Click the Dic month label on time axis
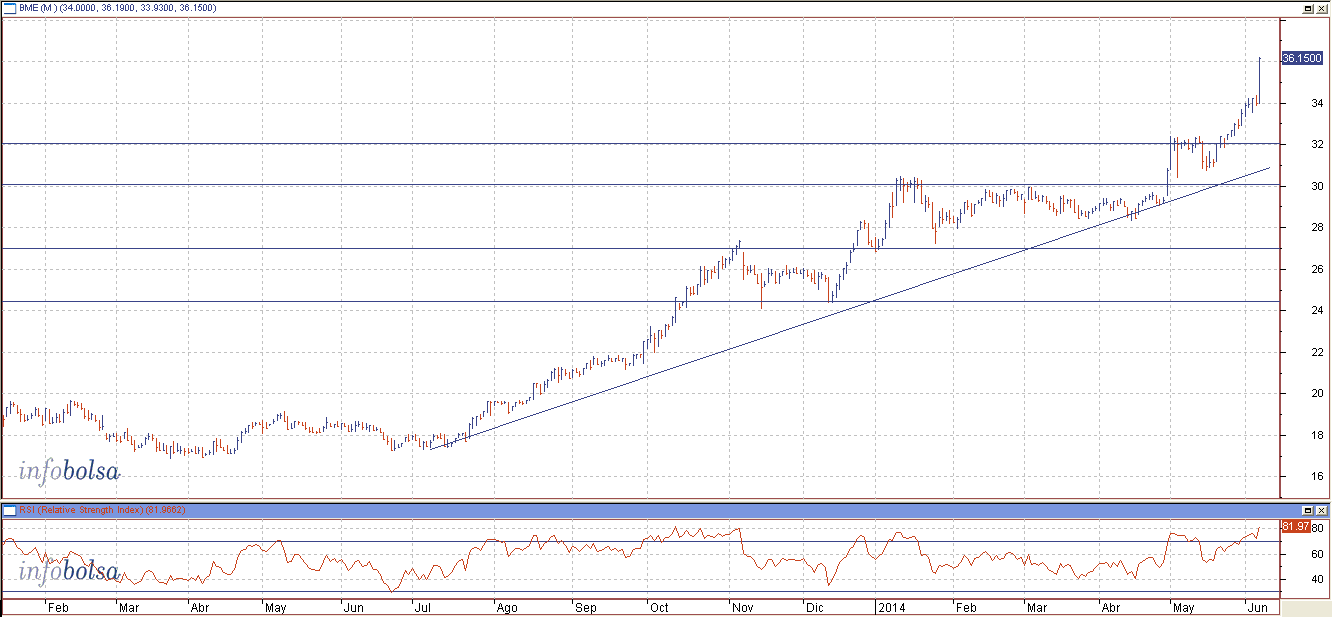The width and height of the screenshot is (1332, 617). [815, 607]
